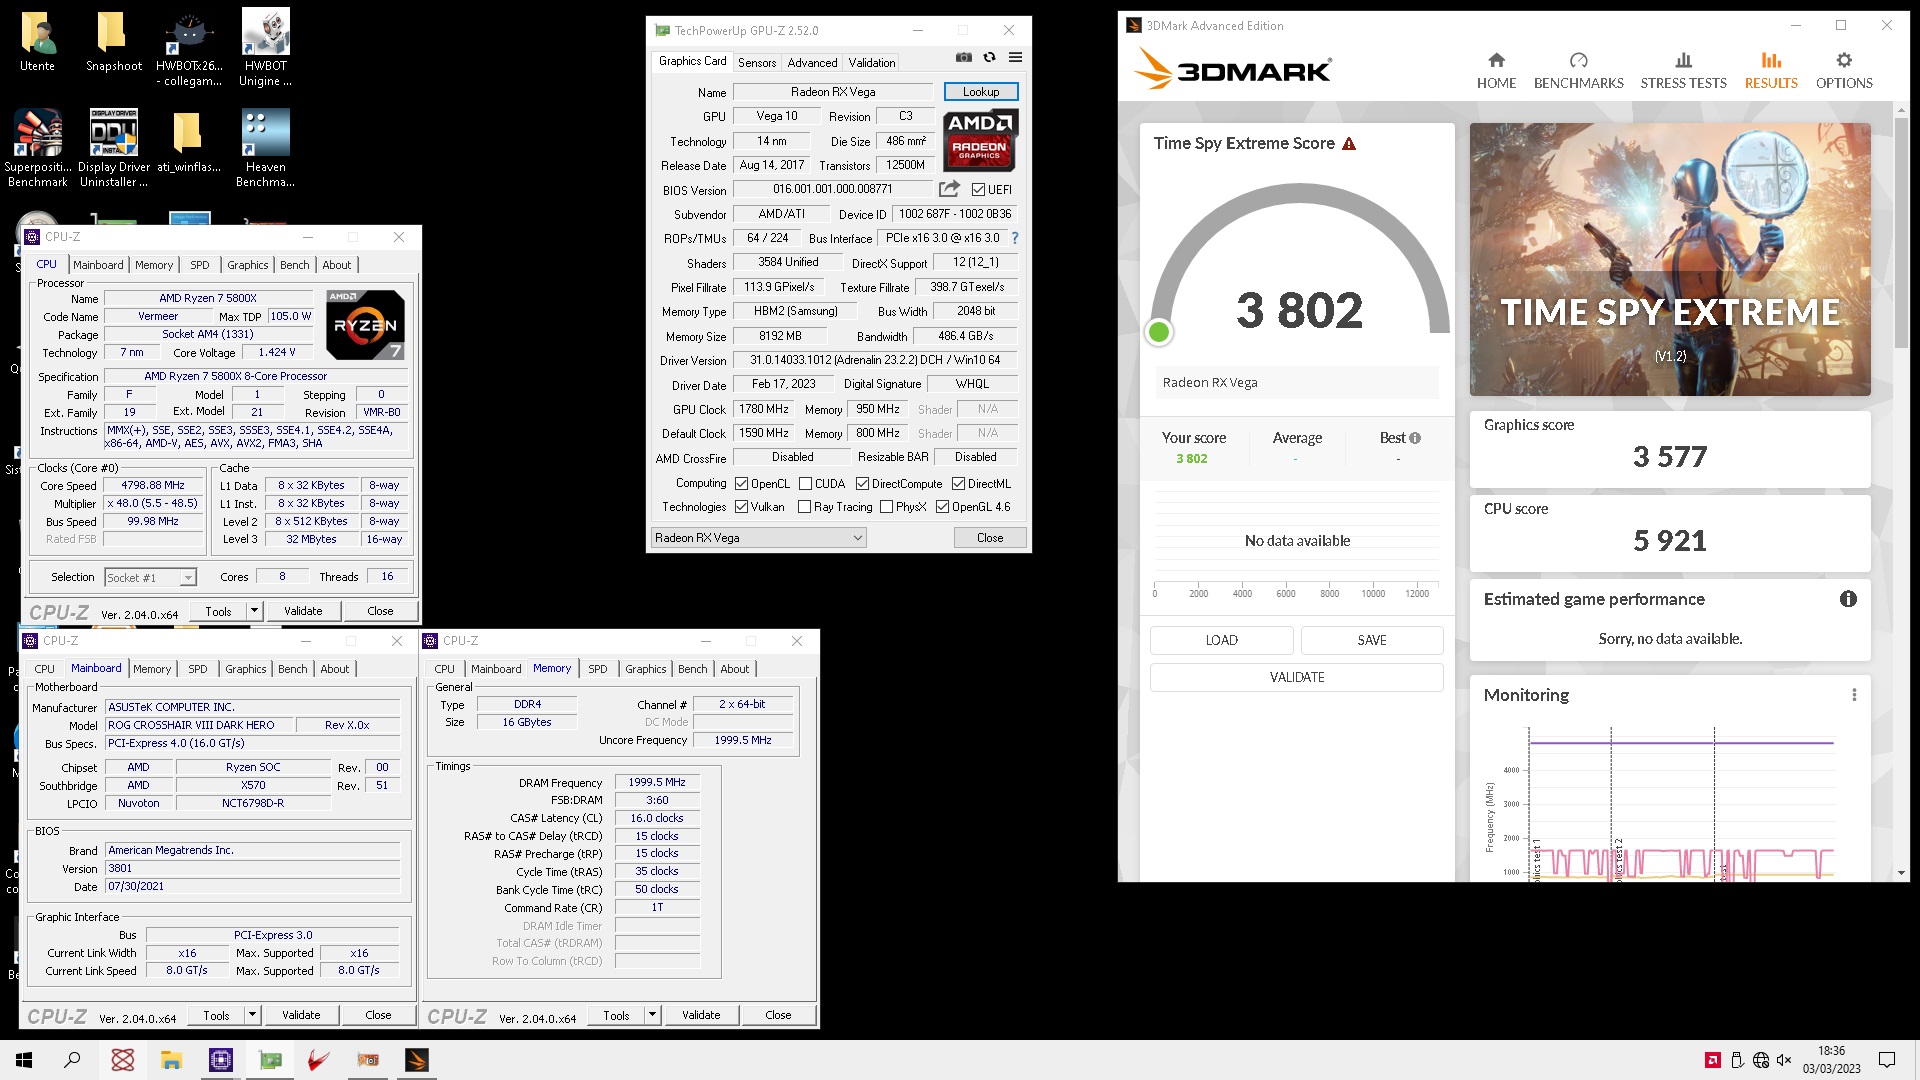
Task: Click muted volume tray icon
Action: (1784, 1060)
